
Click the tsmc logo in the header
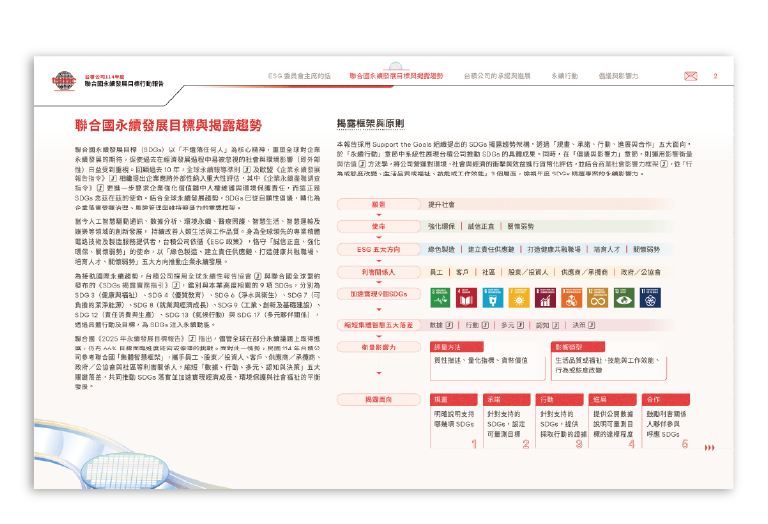pos(64,80)
